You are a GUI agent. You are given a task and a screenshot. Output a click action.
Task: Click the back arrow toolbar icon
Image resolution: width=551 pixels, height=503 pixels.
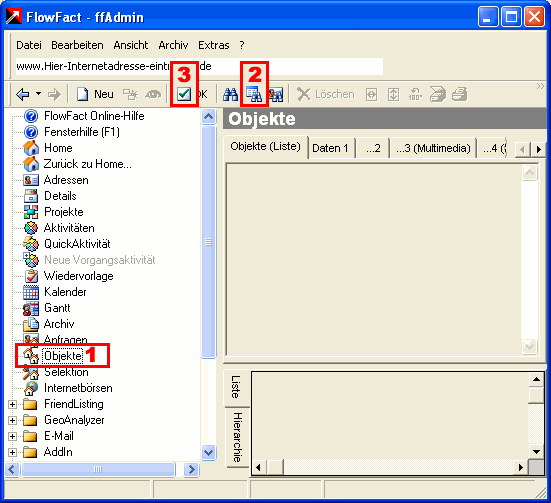[22, 94]
